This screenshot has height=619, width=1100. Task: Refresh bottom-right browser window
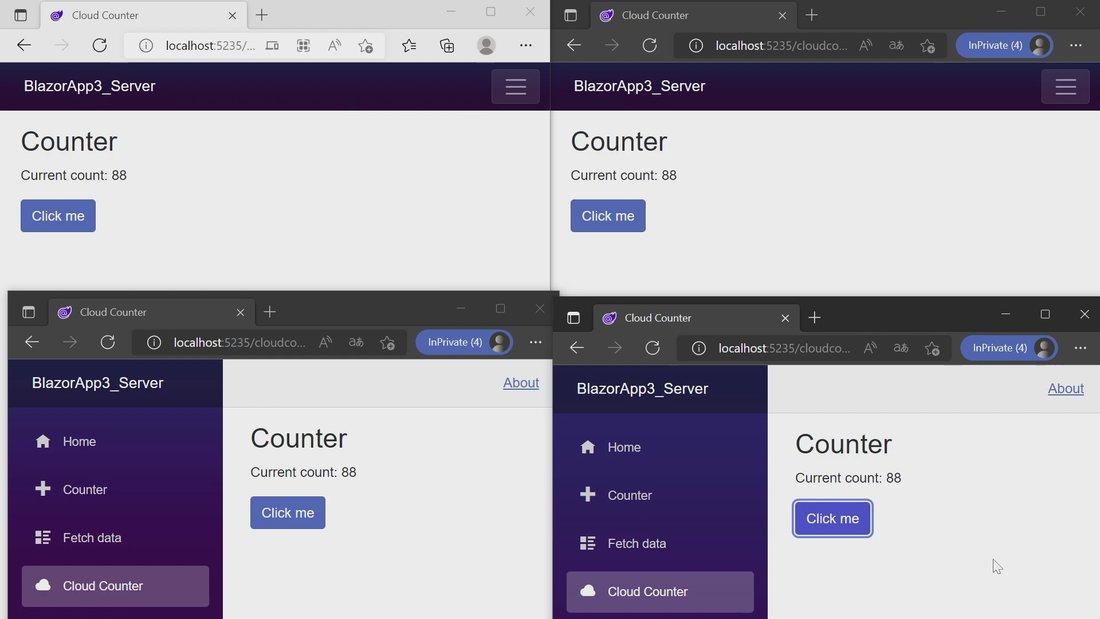coord(652,348)
